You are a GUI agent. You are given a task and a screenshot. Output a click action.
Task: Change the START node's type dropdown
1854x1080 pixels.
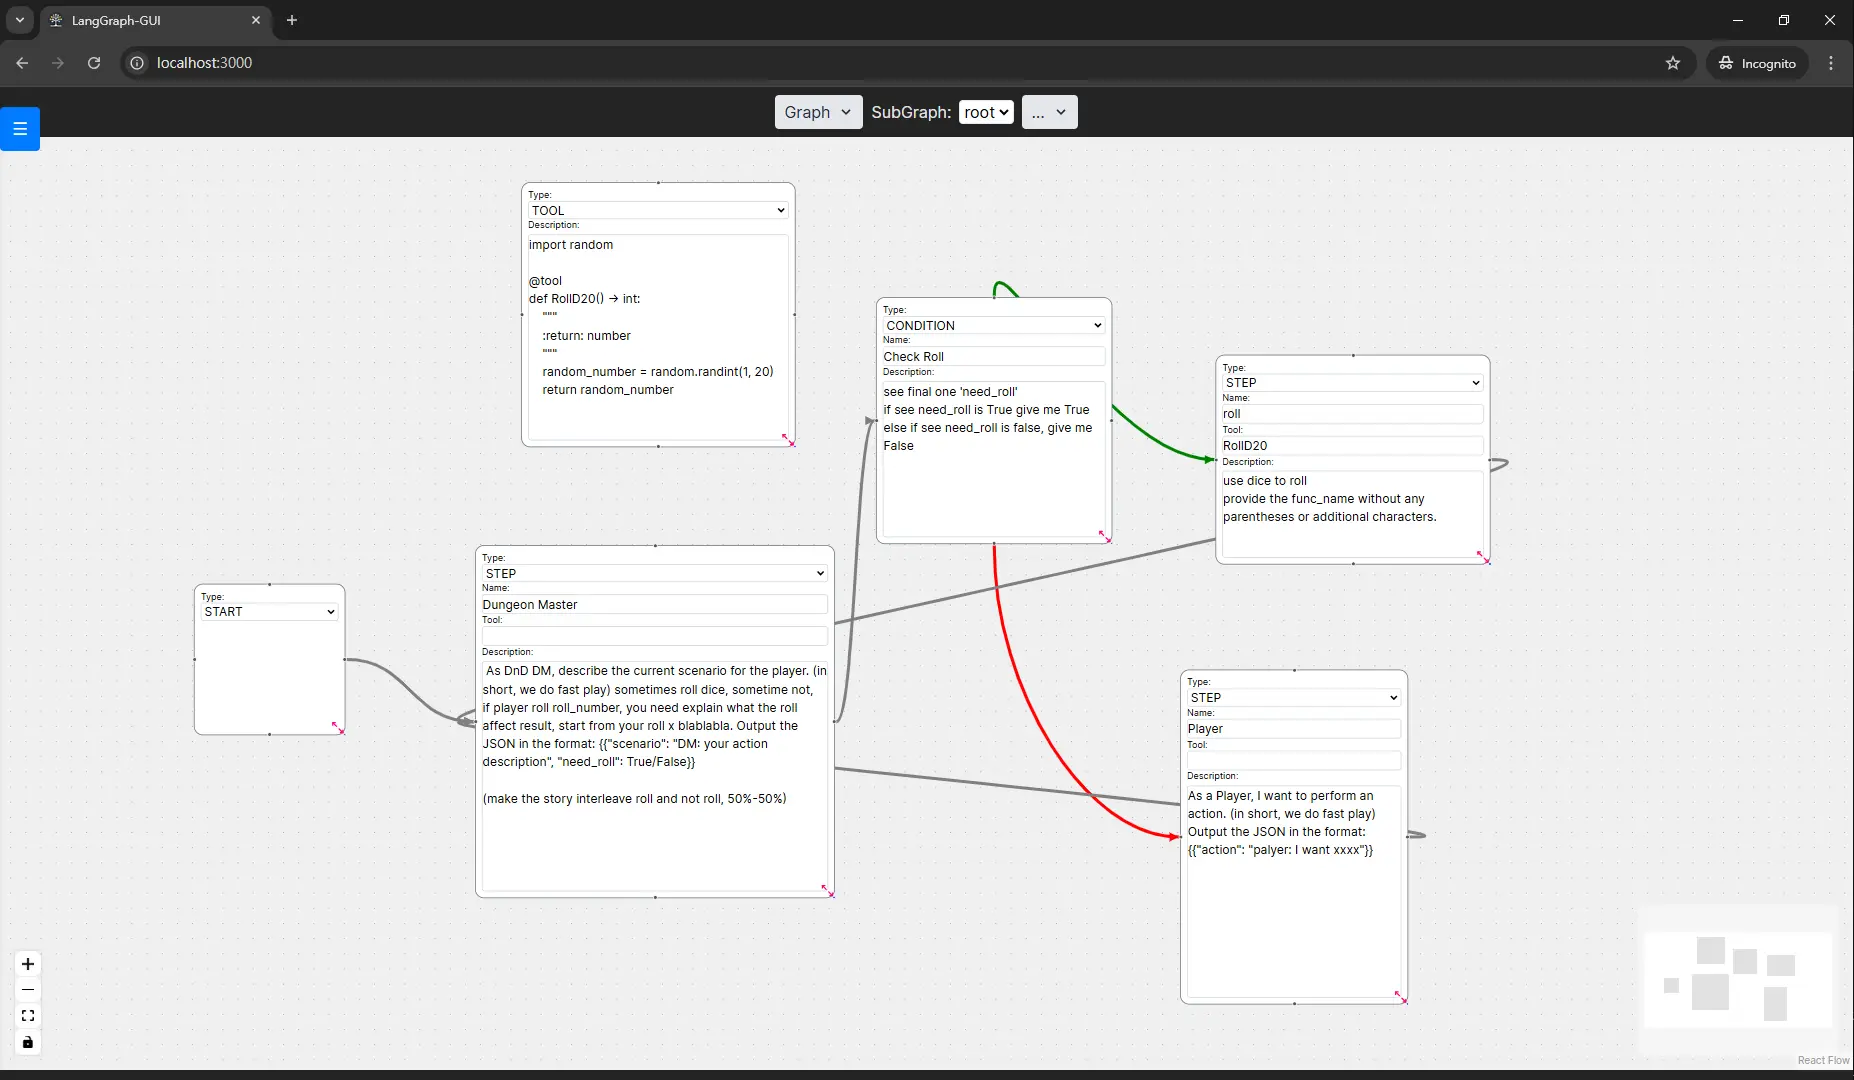(x=267, y=611)
